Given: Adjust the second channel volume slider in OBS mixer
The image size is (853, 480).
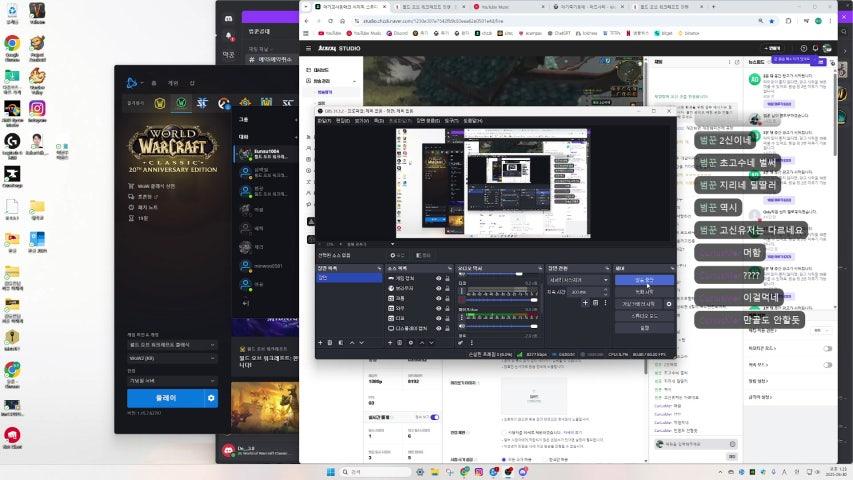Looking at the screenshot, I should [x=502, y=300].
